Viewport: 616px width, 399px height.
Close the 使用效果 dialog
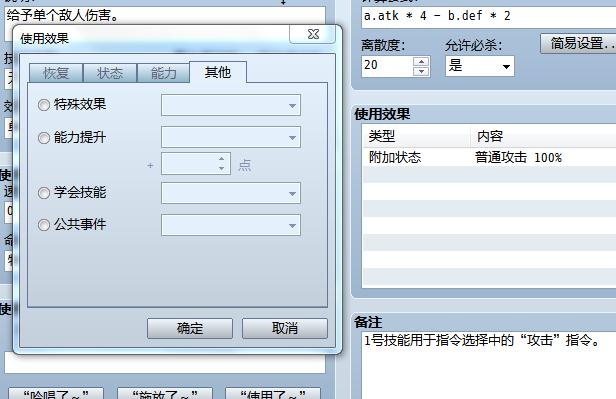[313, 34]
